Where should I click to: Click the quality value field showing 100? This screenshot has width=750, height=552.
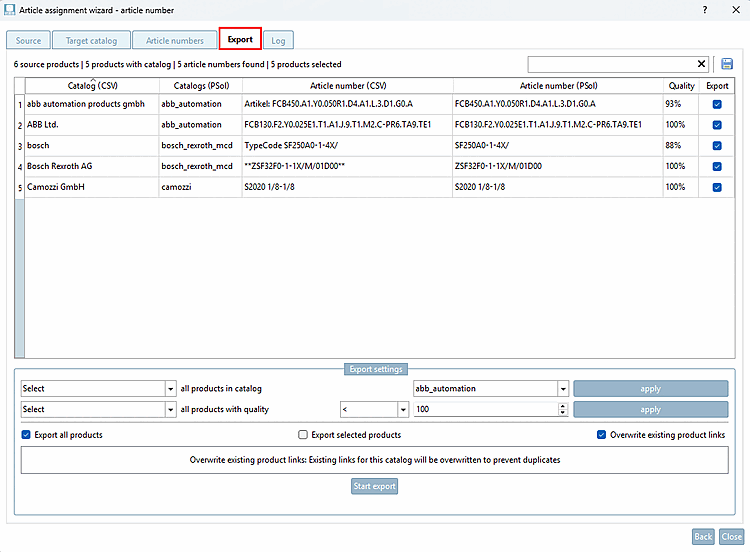pyautogui.click(x=485, y=409)
